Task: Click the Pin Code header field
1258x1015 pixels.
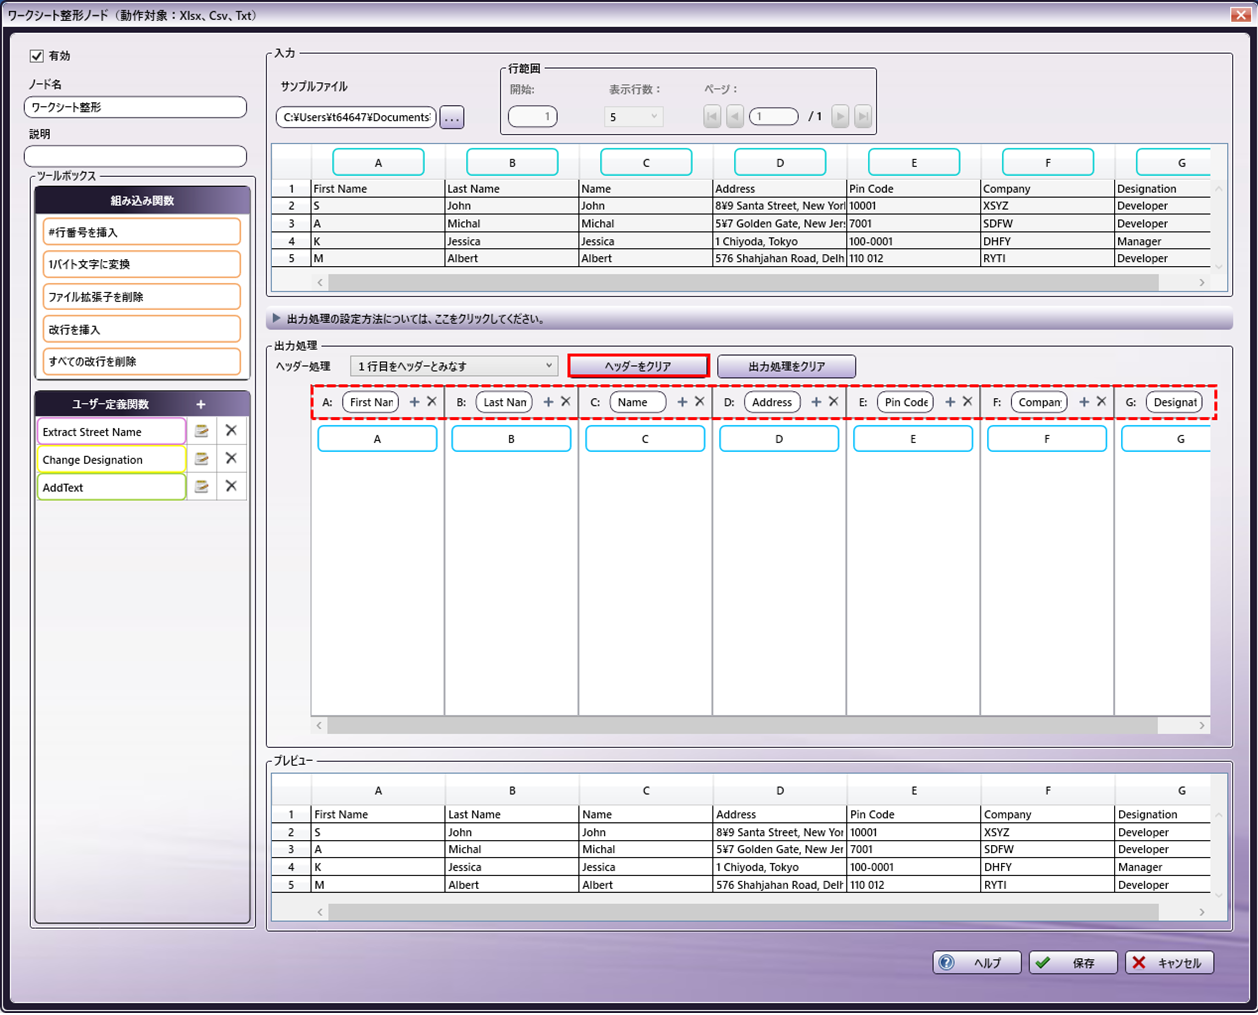Action: [906, 402]
